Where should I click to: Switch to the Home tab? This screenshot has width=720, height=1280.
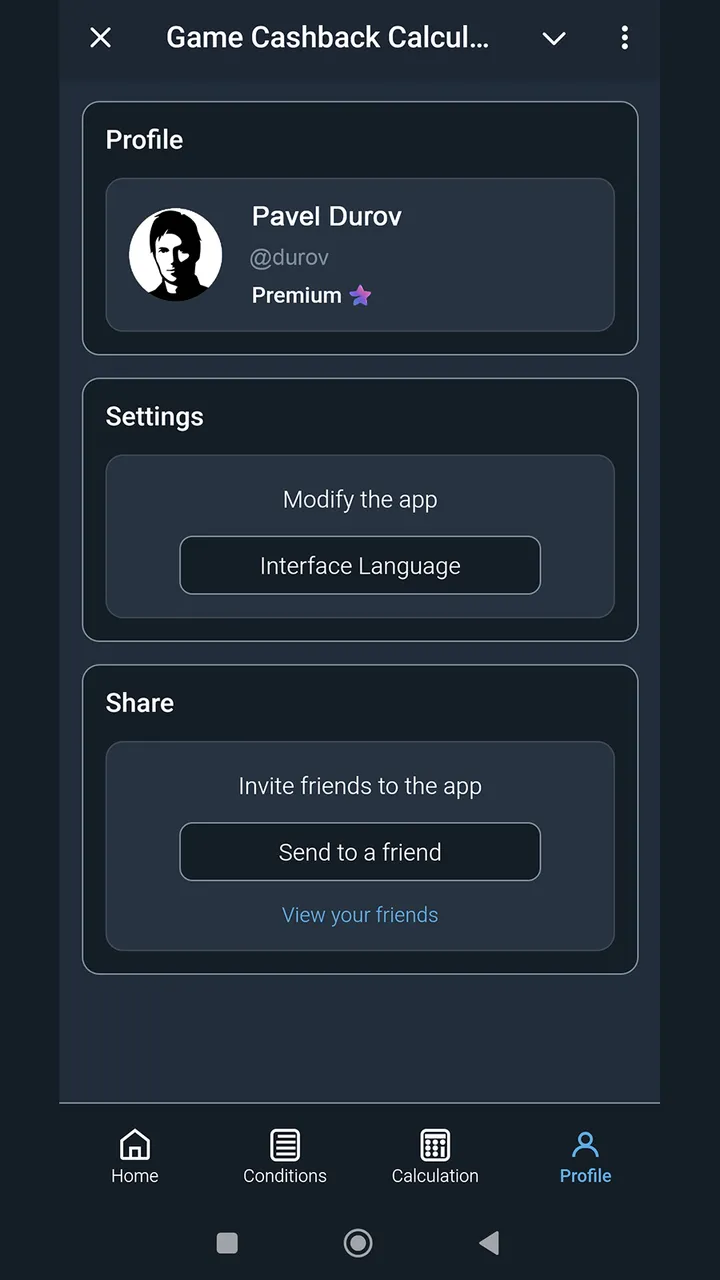pos(135,1157)
